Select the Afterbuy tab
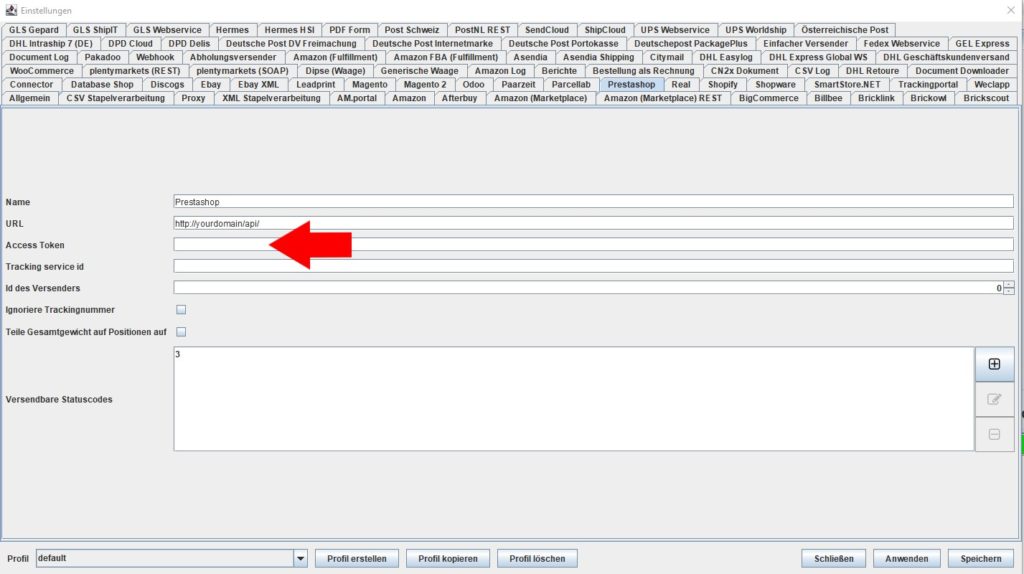This screenshot has width=1024, height=574. tap(459, 98)
